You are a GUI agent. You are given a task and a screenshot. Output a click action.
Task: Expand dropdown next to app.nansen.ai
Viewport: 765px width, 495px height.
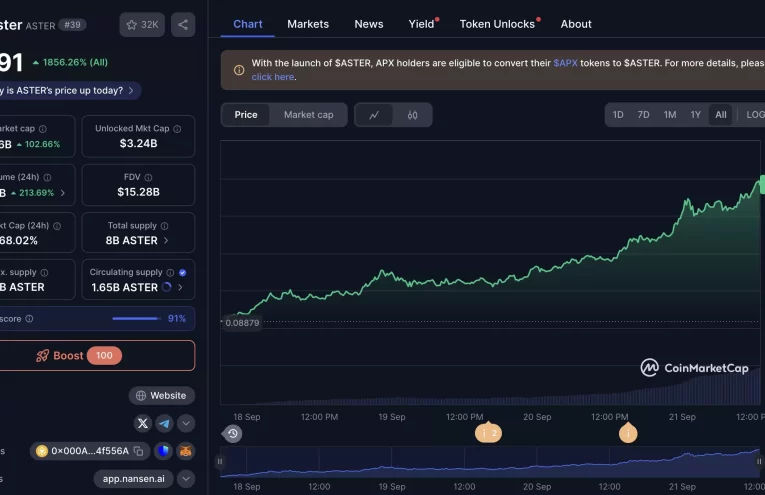pos(186,479)
